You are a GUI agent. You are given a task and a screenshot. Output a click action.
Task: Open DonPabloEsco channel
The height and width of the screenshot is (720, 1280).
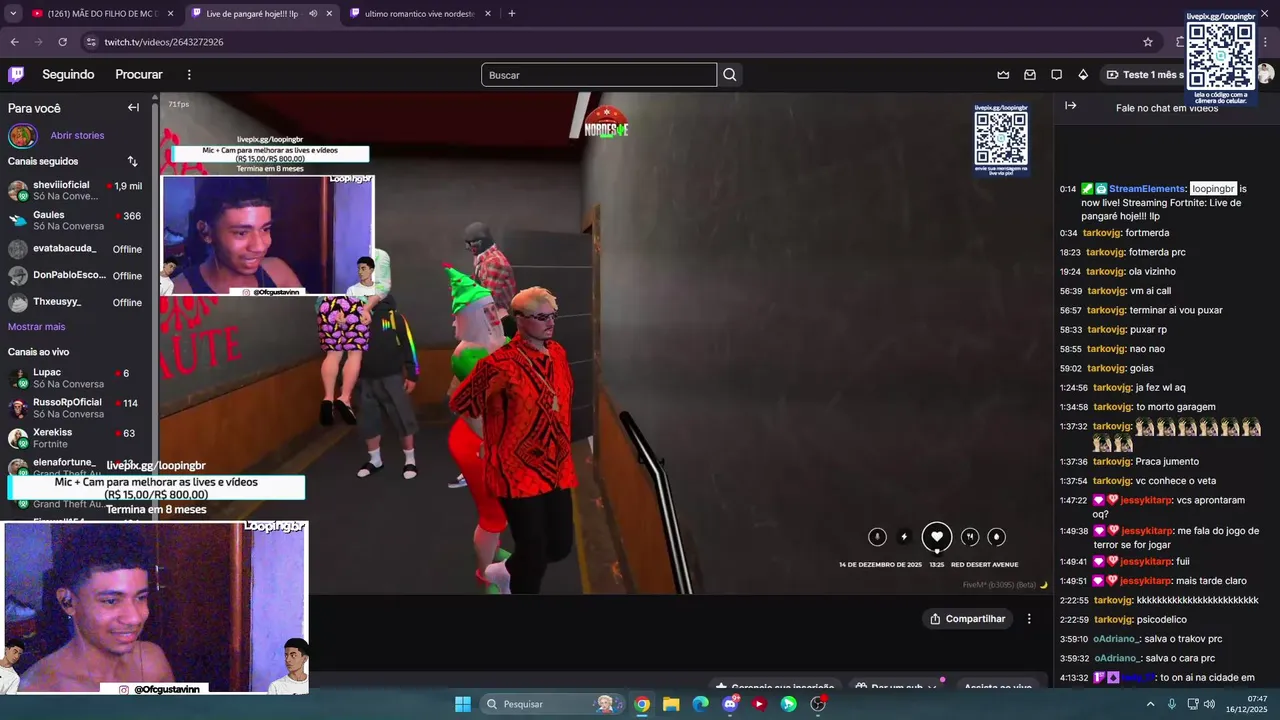[75, 275]
